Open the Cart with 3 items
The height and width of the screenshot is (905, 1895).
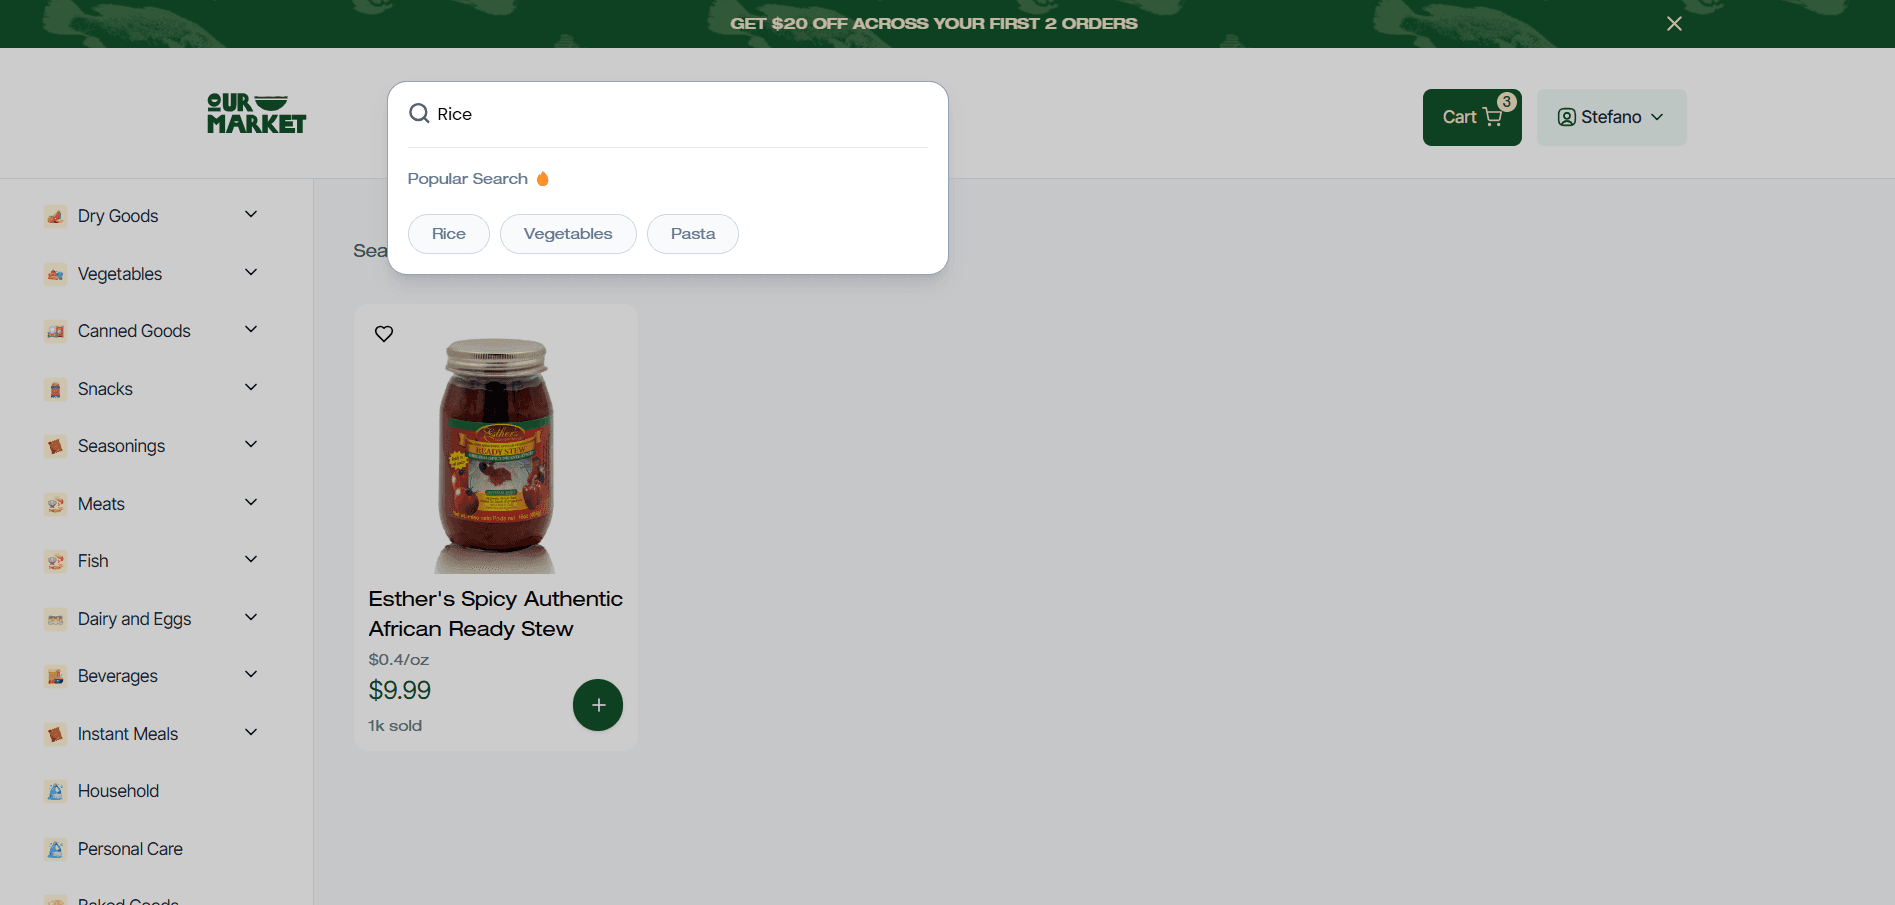[x=1471, y=117]
